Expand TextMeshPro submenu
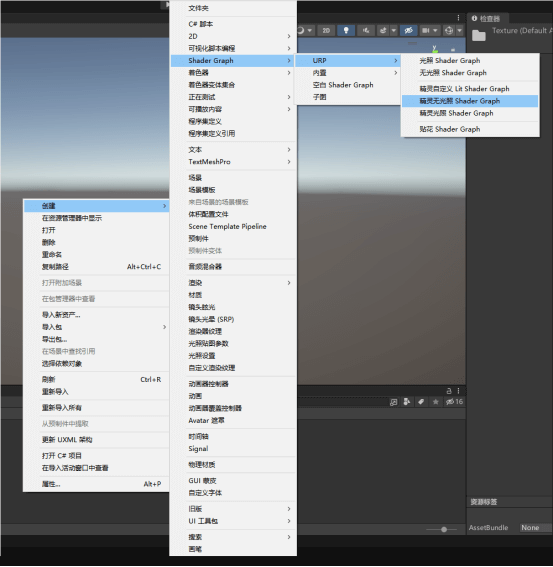This screenshot has height=567, width=553. click(x=233, y=162)
